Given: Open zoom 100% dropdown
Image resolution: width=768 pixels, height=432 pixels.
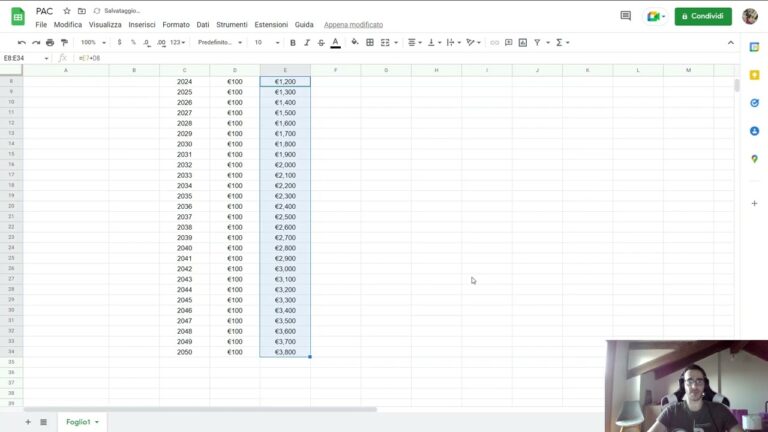Looking at the screenshot, I should pos(93,43).
